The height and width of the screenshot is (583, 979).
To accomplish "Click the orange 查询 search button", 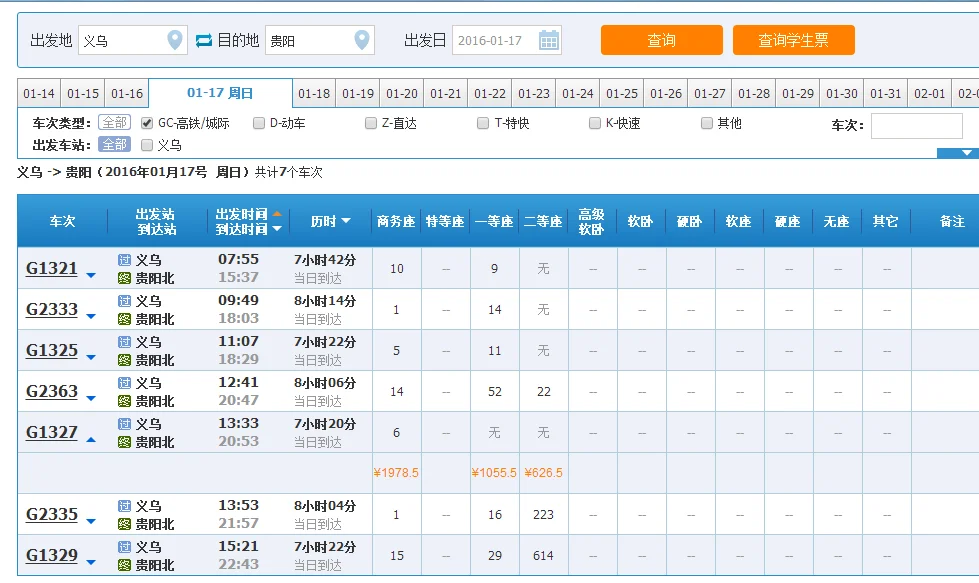I will [x=661, y=41].
